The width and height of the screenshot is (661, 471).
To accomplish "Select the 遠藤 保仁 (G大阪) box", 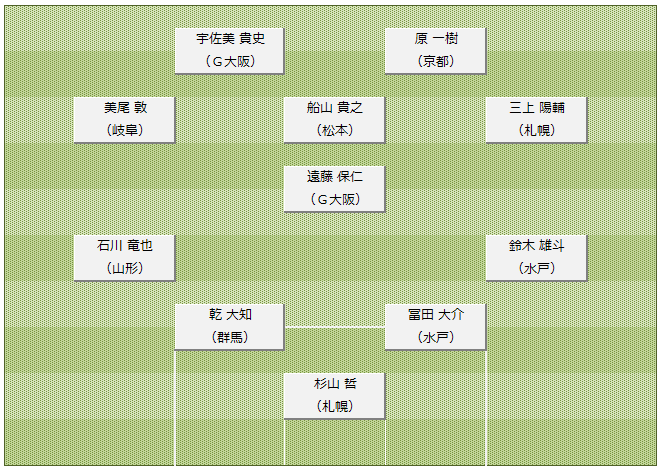I will coord(334,188).
